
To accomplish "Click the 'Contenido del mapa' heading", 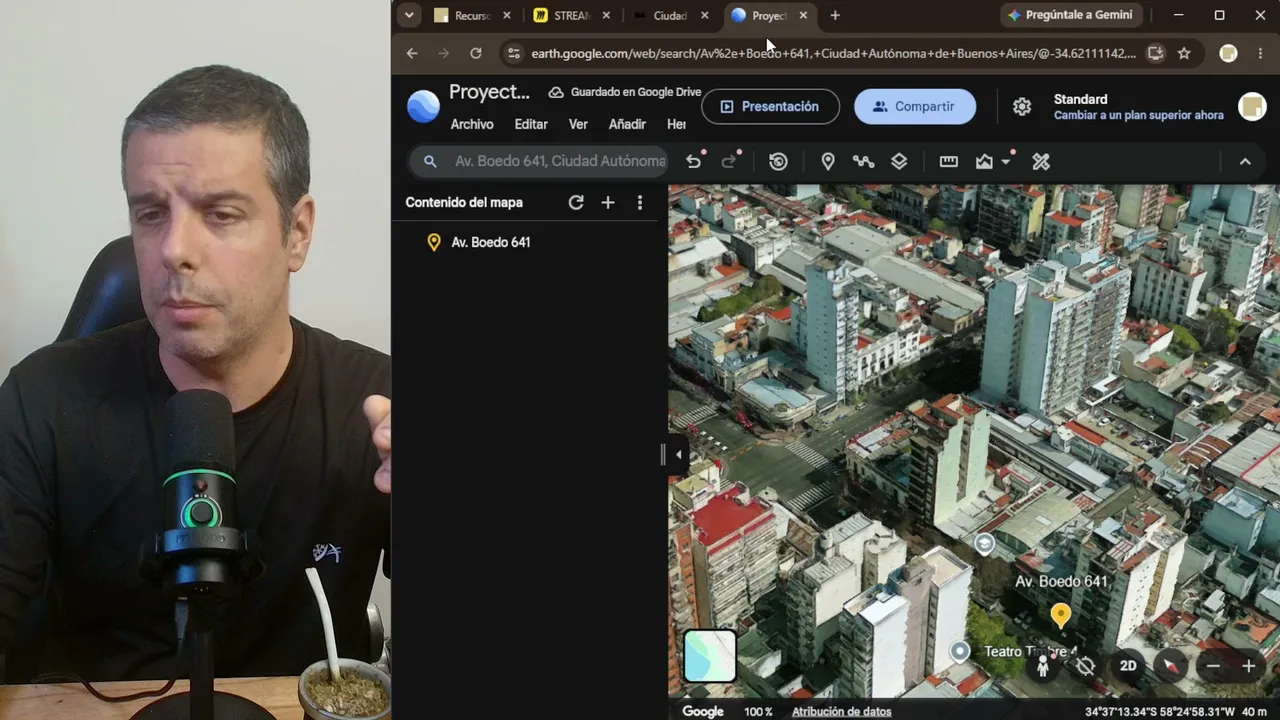I will tap(464, 202).
